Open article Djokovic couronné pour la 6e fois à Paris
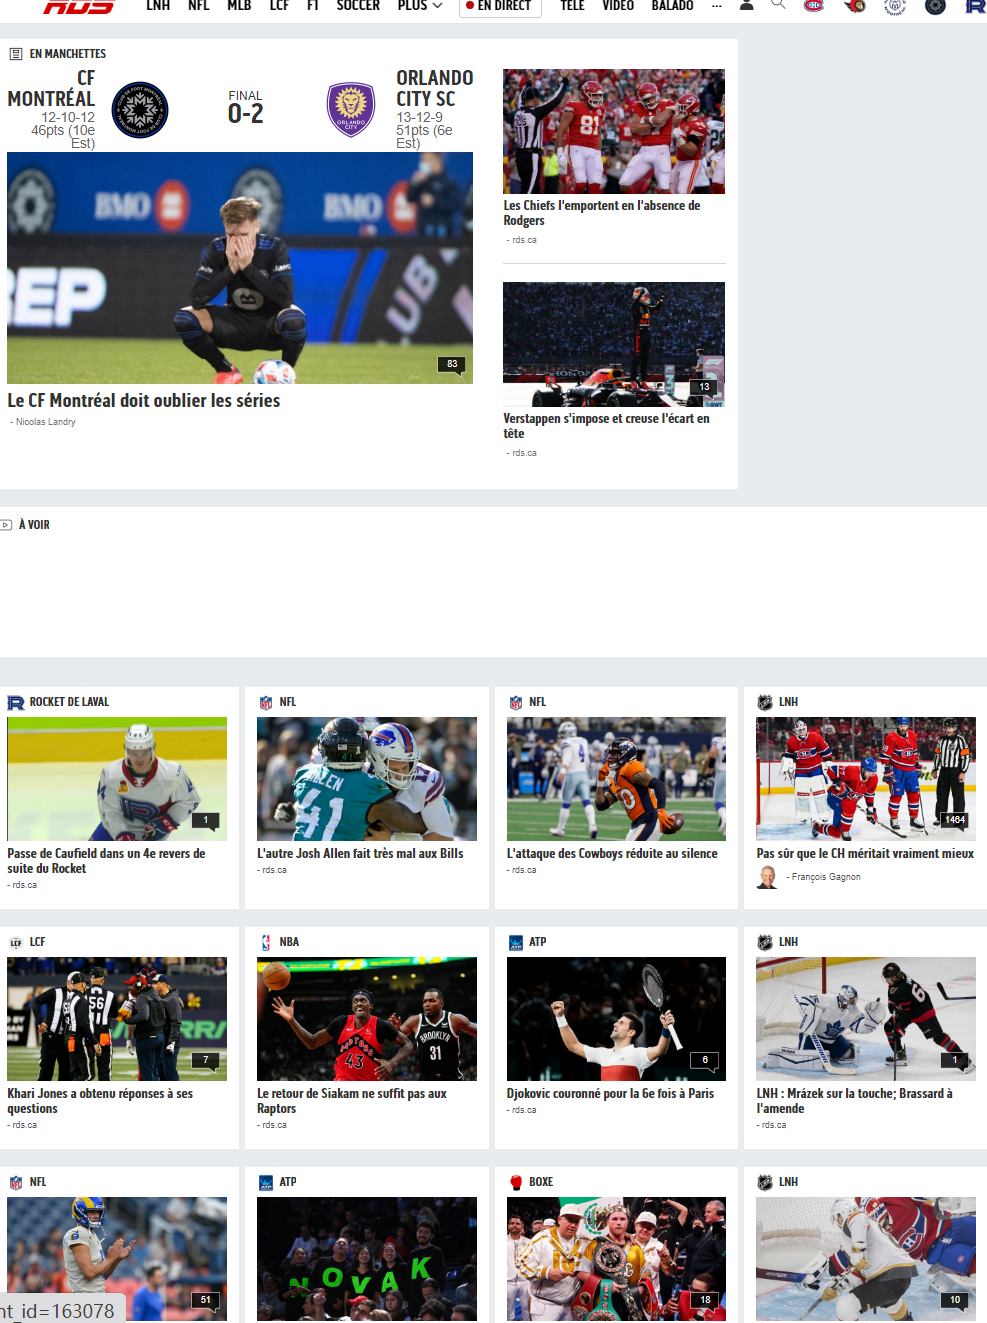Screen dimensions: 987x1323 [610, 1094]
